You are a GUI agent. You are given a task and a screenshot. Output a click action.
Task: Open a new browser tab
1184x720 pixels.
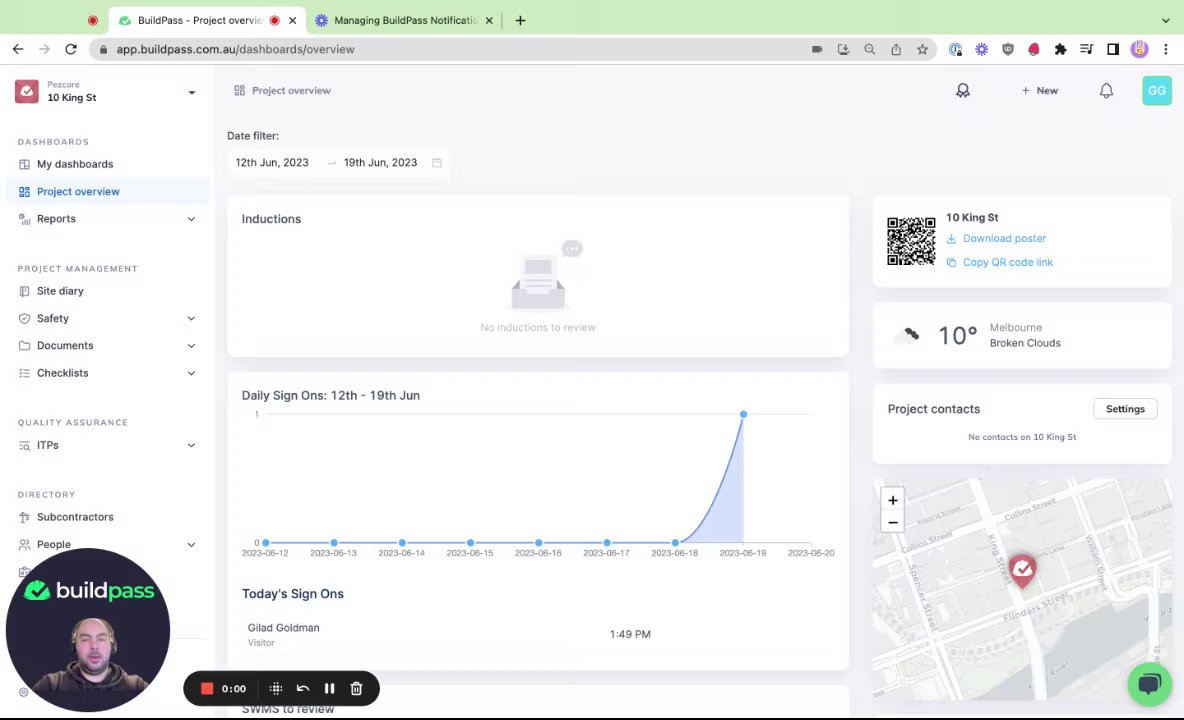point(520,20)
